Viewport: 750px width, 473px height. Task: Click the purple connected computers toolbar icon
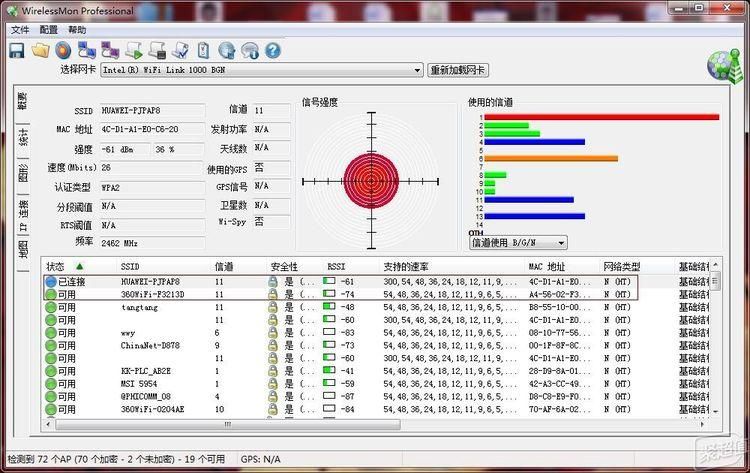110,50
